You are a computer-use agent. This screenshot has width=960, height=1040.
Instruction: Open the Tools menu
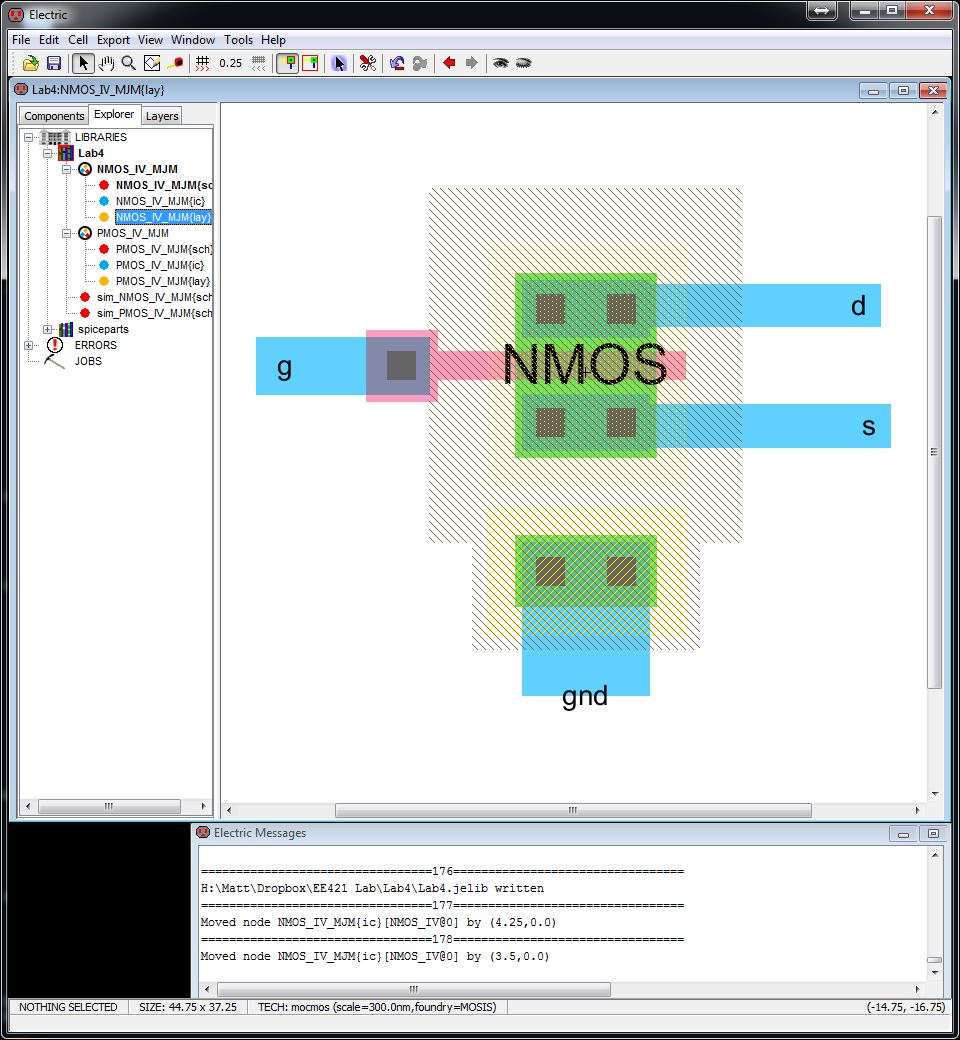pos(238,40)
